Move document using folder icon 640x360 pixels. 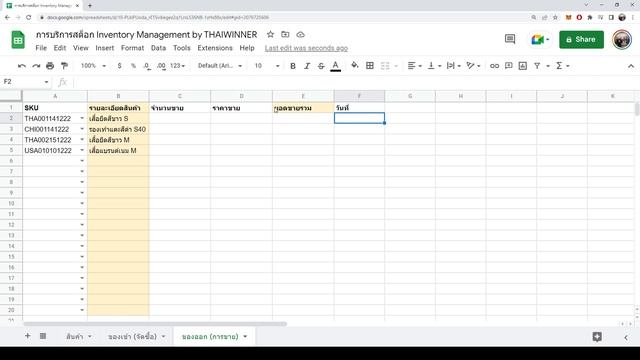pos(285,35)
